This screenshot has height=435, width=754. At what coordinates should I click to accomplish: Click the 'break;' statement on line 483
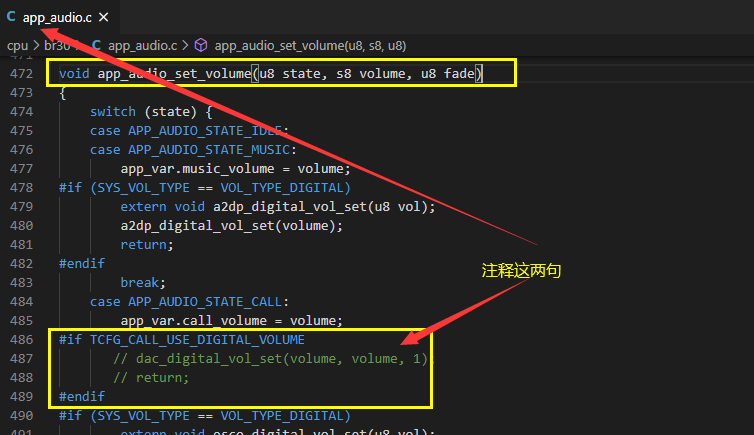pyautogui.click(x=143, y=283)
